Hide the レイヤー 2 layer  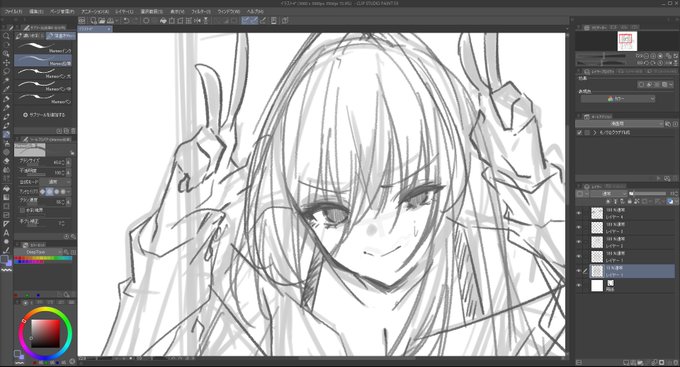point(579,242)
